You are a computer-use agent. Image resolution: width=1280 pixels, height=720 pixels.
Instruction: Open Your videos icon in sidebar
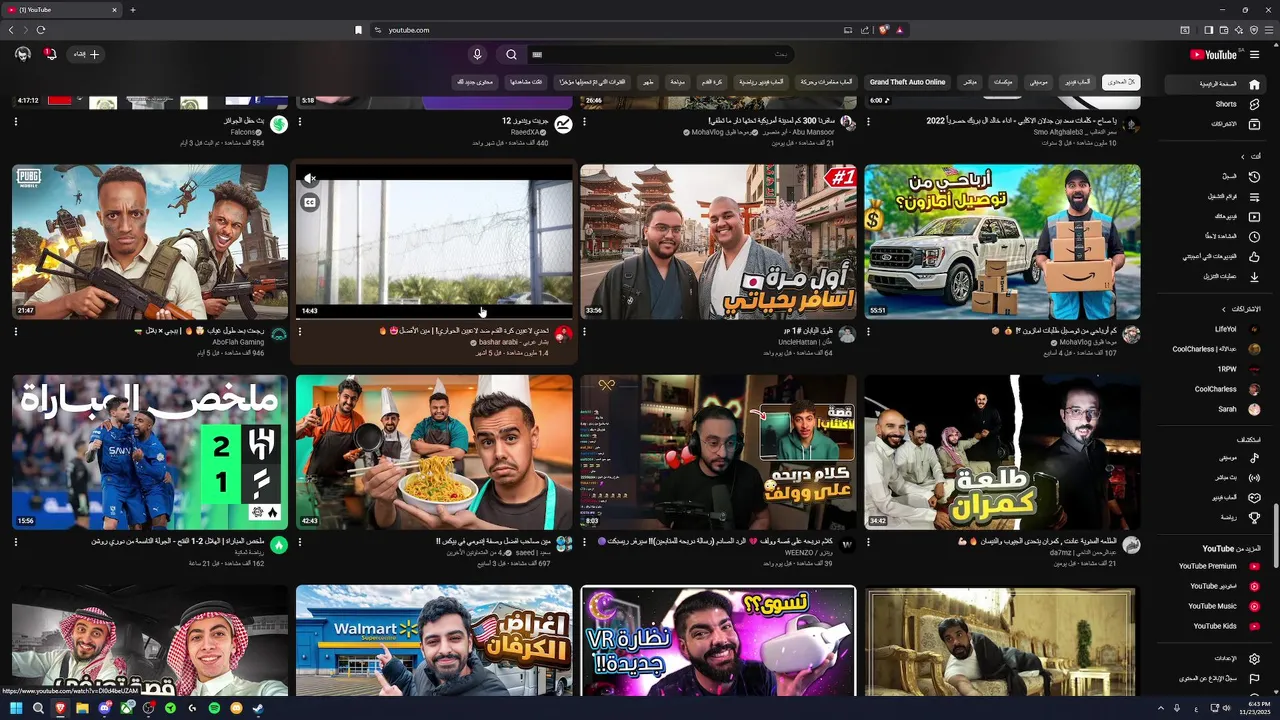[1254, 216]
